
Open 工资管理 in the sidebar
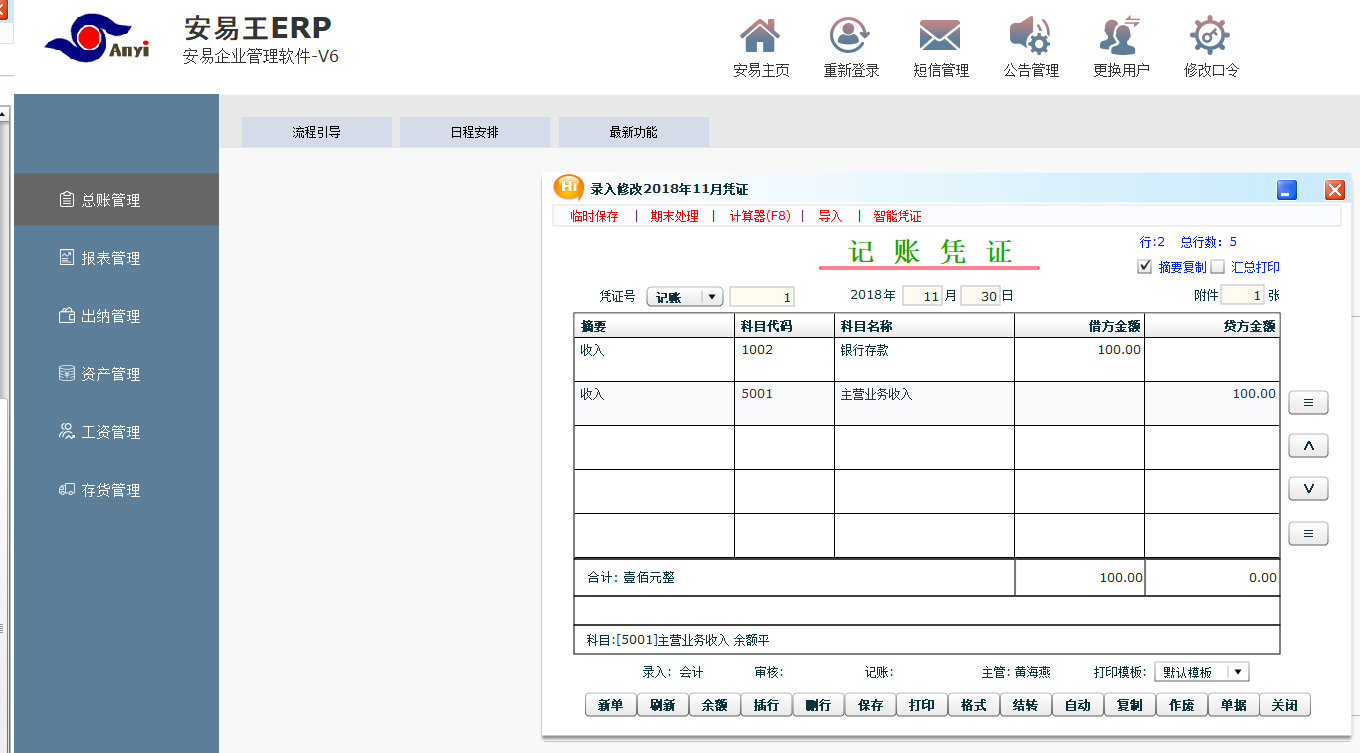click(116, 432)
